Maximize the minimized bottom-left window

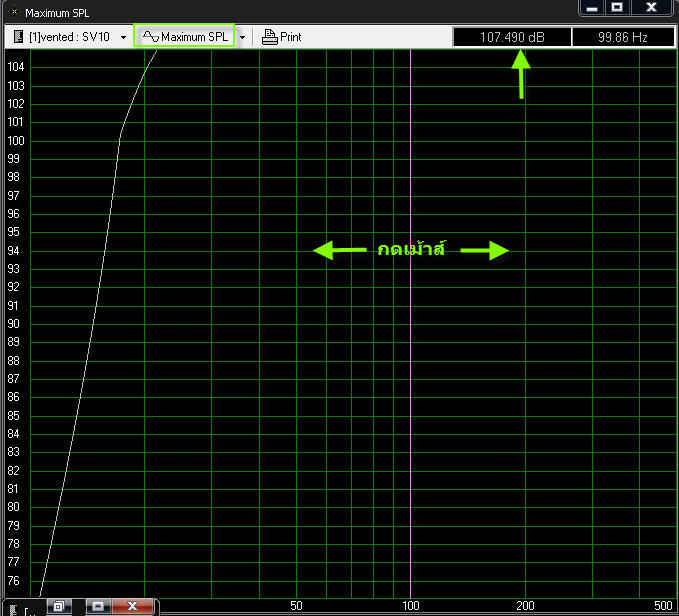pos(98,606)
